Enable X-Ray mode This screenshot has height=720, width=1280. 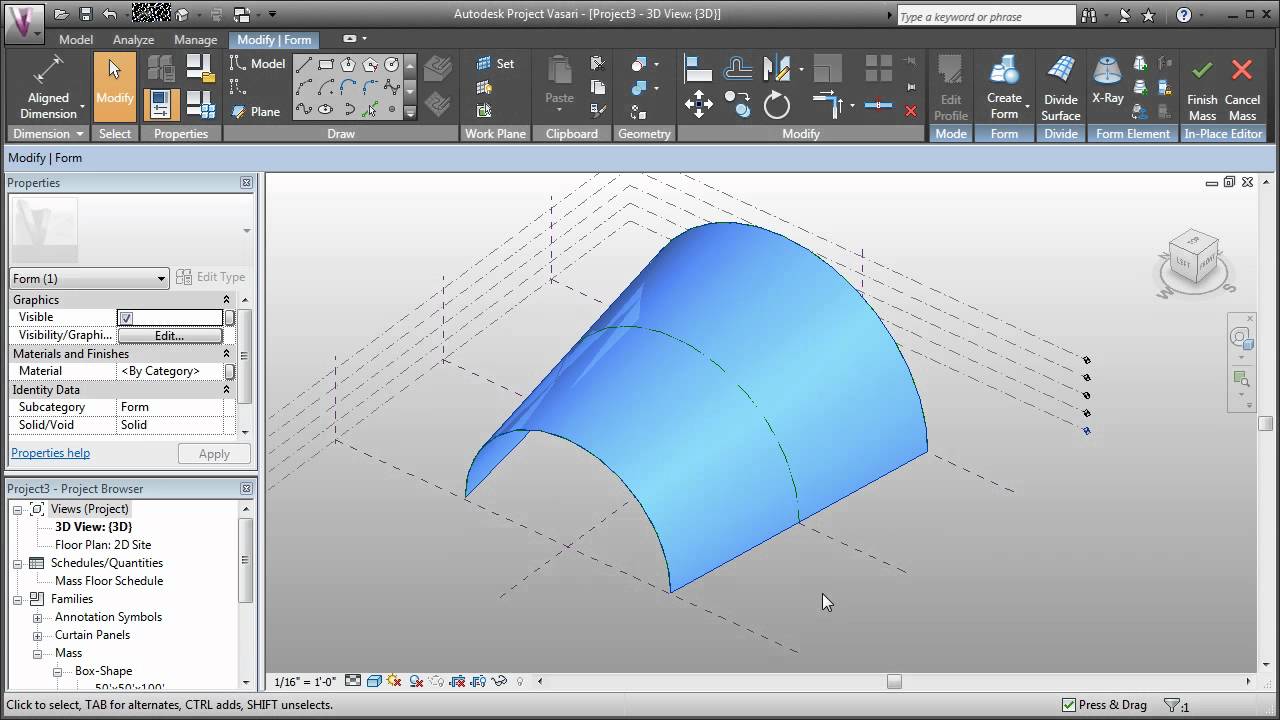point(1107,80)
